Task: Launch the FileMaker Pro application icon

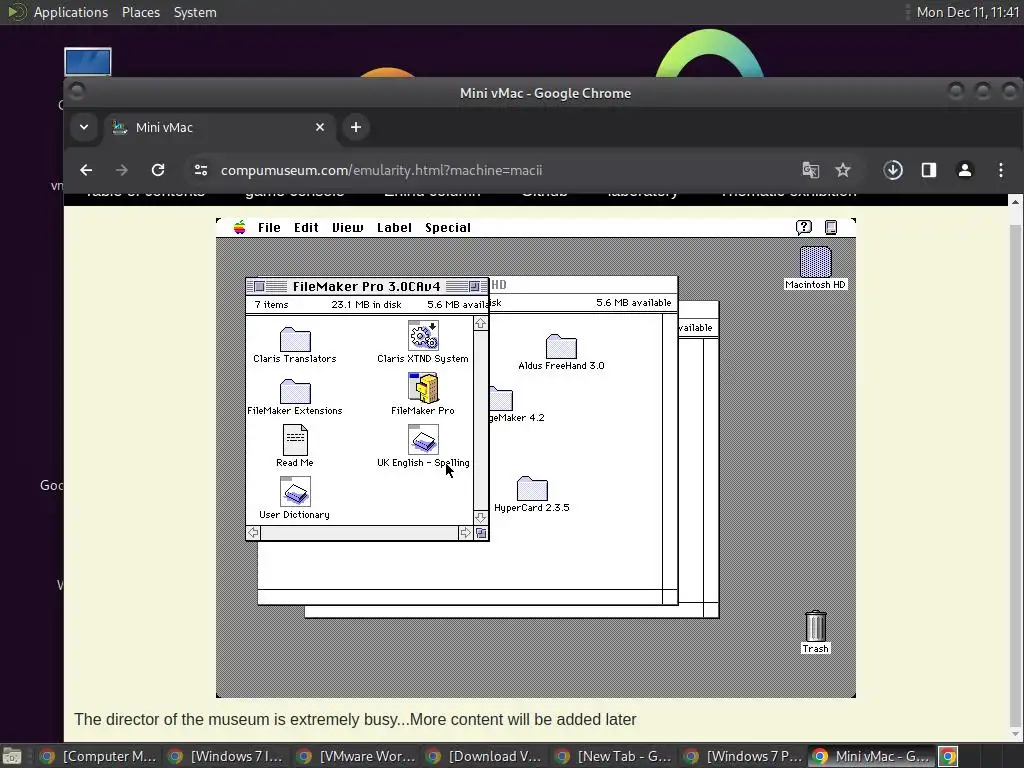Action: [x=423, y=388]
